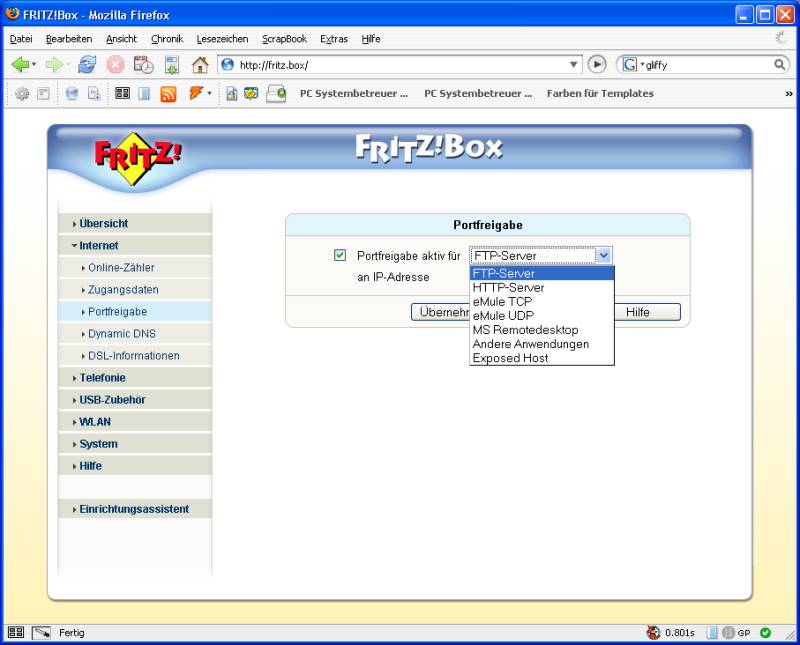Viewport: 800px width, 645px height.
Task: Click the printer icon with green badge
Action: point(277,94)
